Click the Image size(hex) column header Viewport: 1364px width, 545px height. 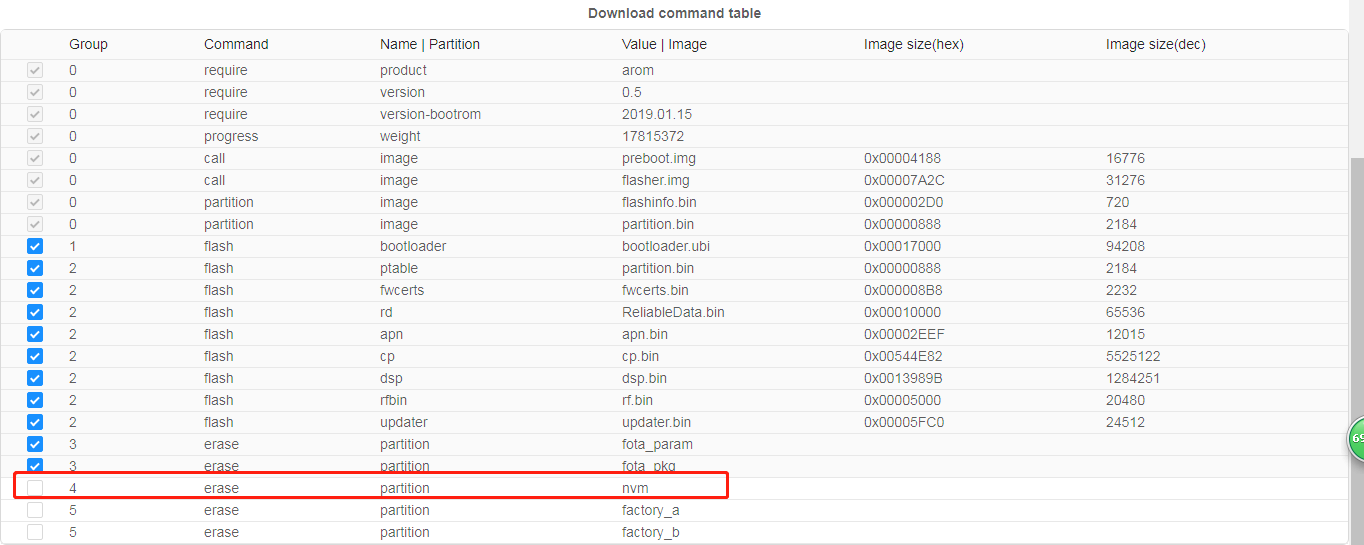913,44
